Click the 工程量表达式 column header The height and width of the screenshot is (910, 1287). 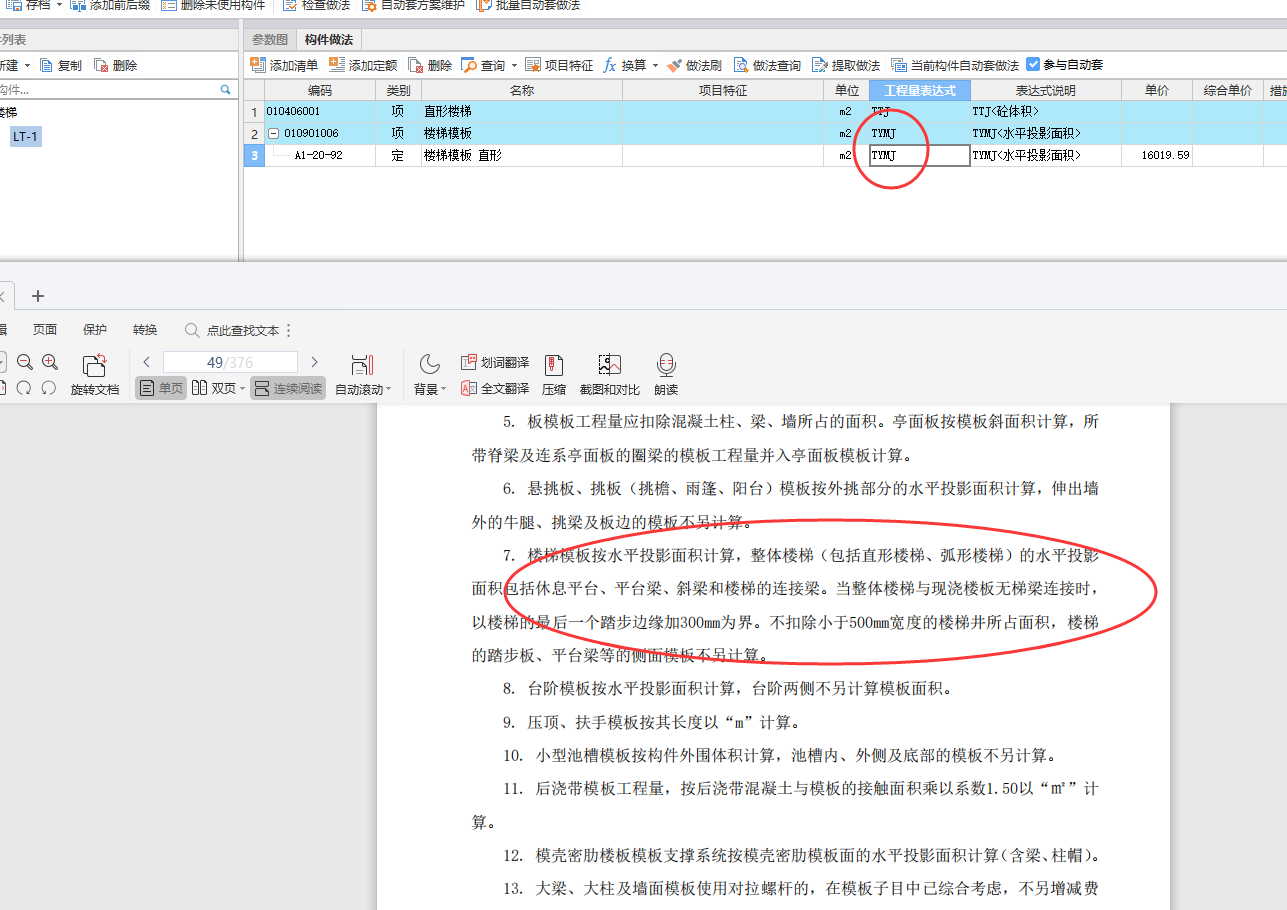click(919, 90)
